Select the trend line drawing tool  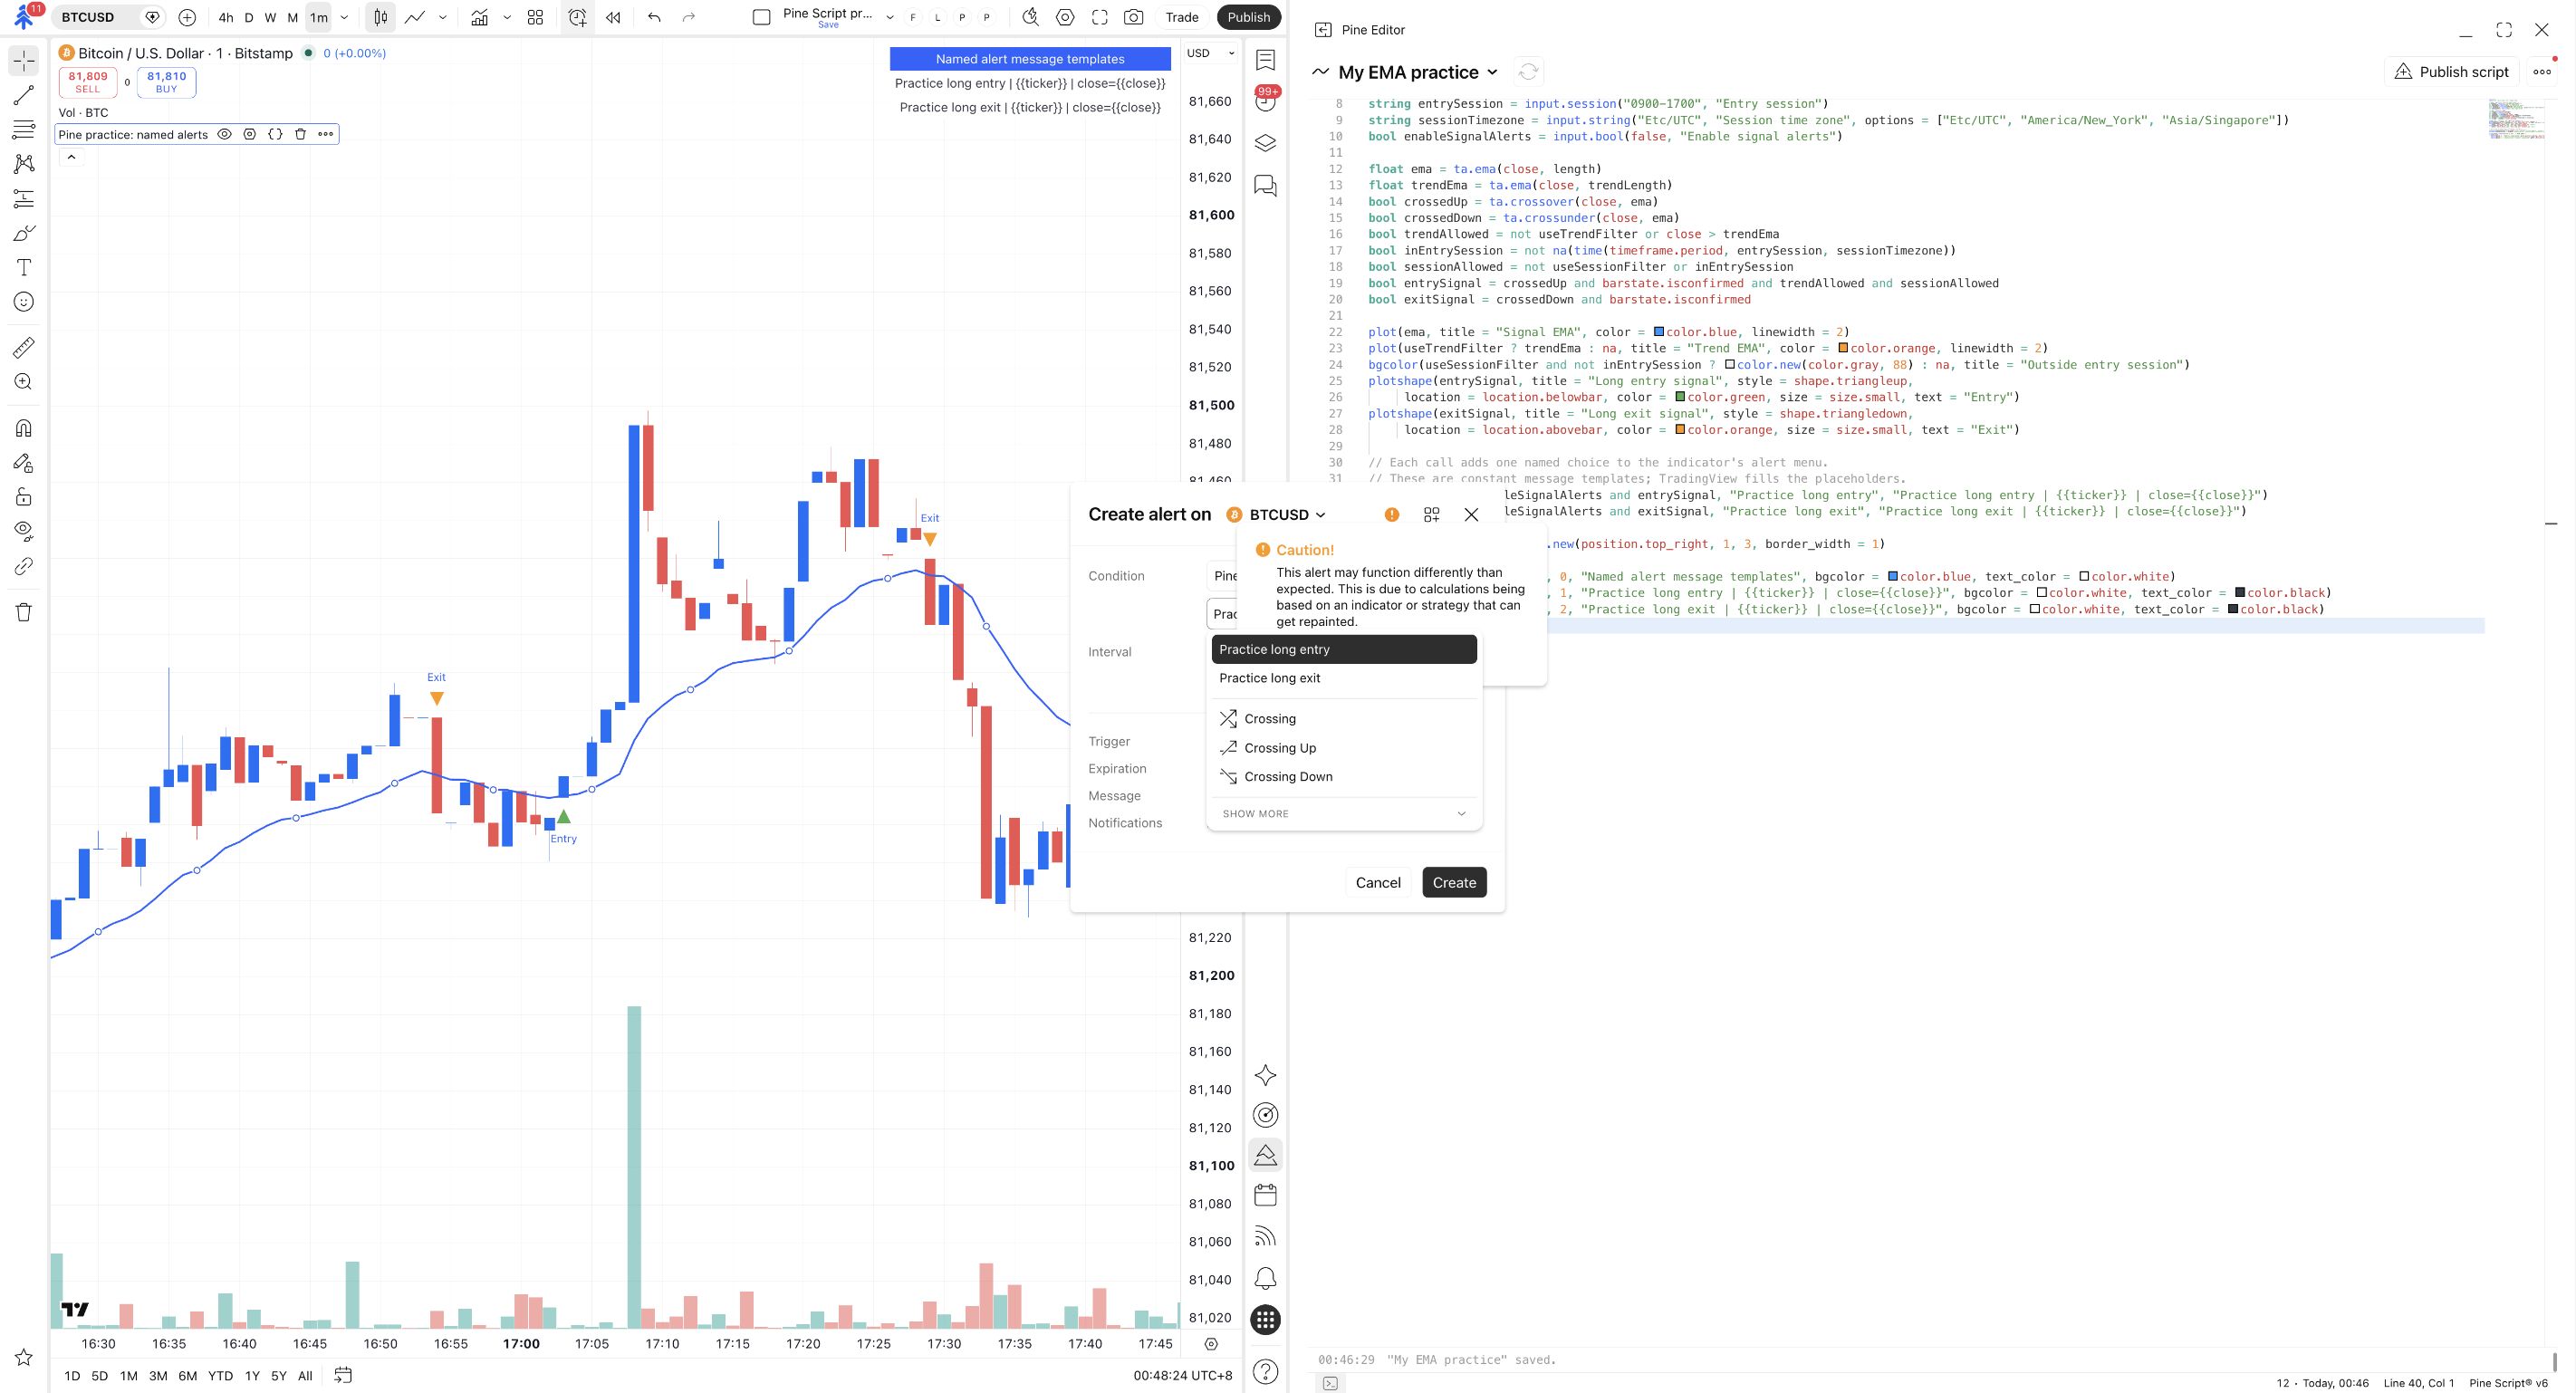(24, 96)
